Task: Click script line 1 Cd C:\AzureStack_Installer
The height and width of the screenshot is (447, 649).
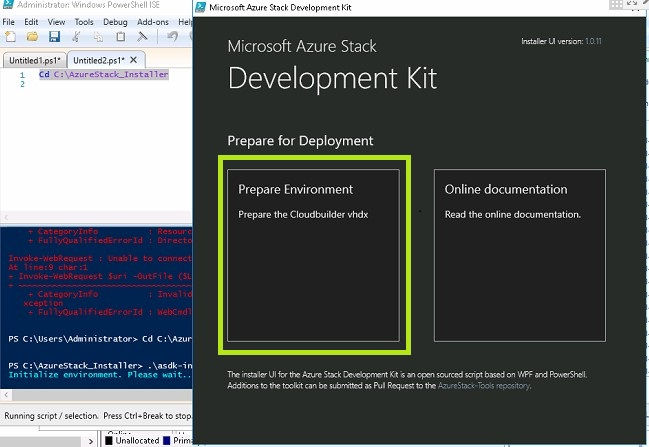Action: [x=104, y=74]
